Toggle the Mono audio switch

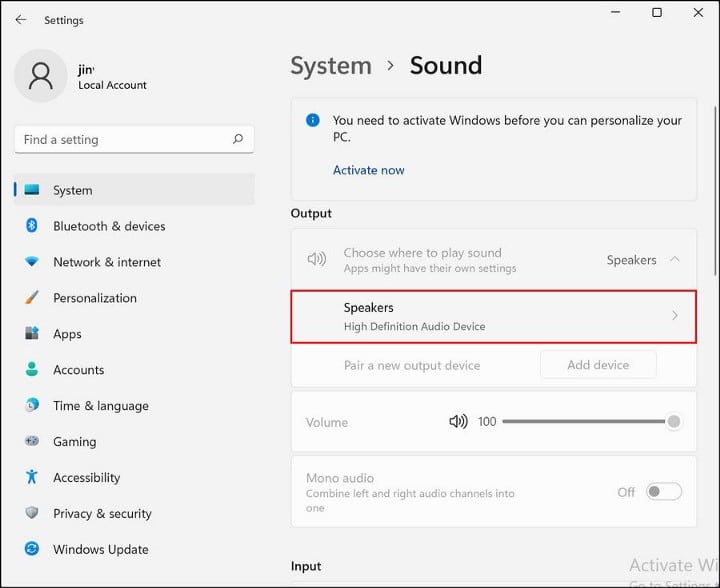(664, 492)
